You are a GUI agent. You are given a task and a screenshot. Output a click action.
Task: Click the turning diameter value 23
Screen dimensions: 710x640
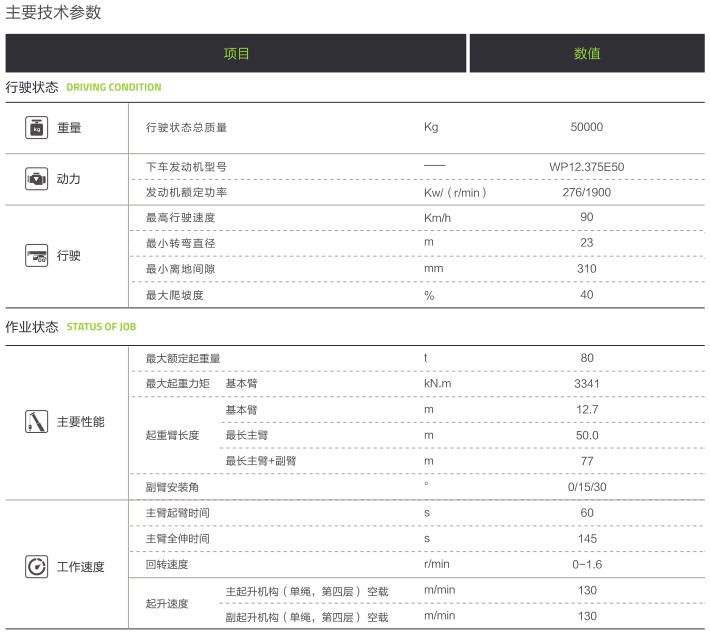pos(586,243)
